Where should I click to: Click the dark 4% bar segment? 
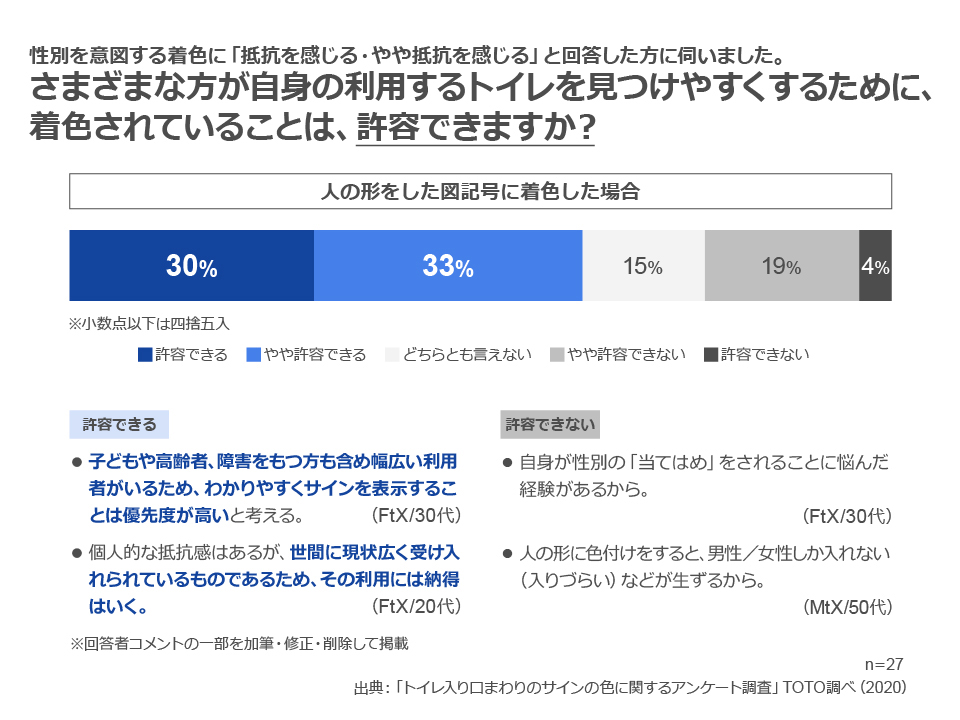click(x=876, y=265)
